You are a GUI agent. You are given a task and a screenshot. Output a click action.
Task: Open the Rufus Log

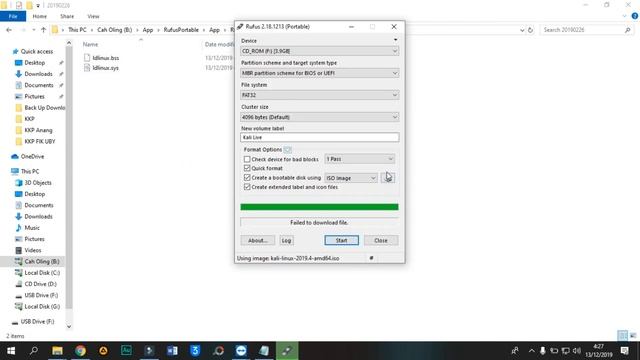point(287,240)
